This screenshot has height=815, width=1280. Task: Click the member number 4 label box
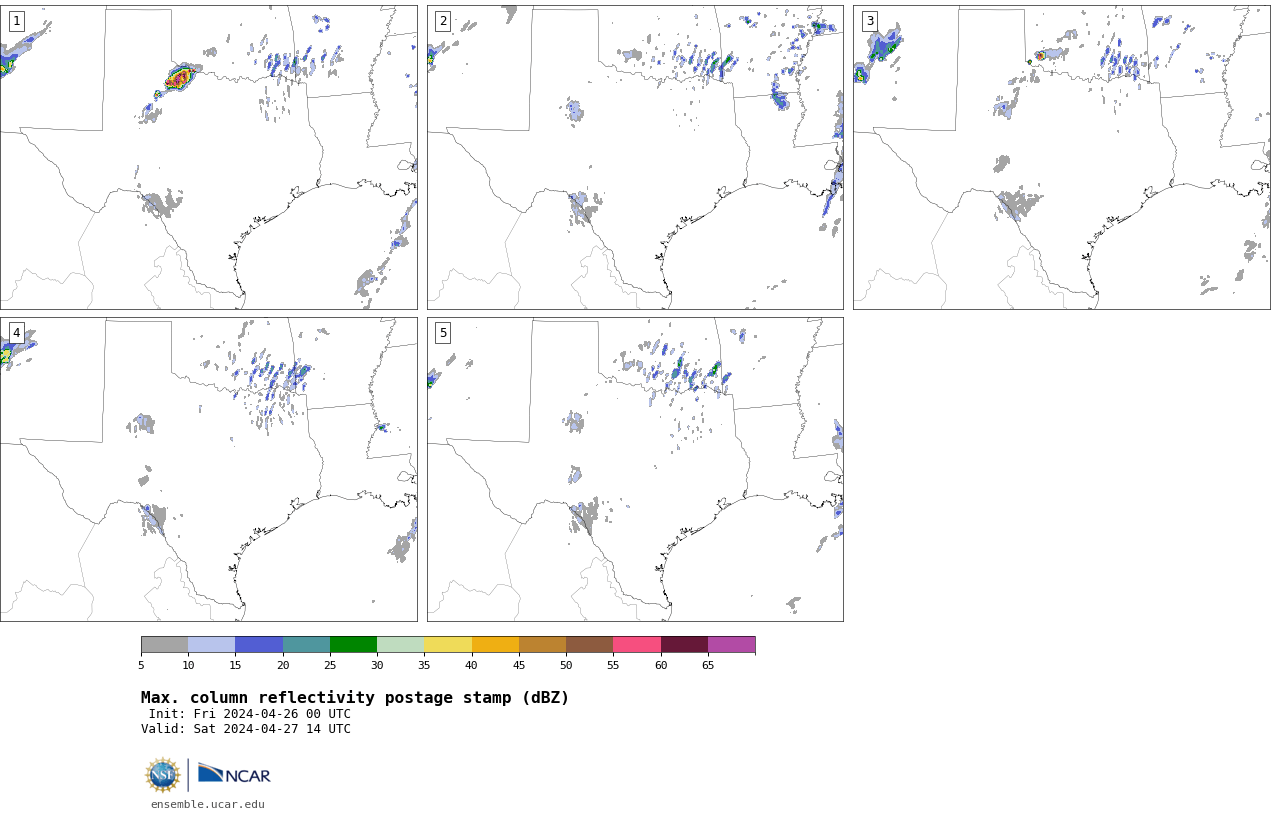(x=16, y=333)
